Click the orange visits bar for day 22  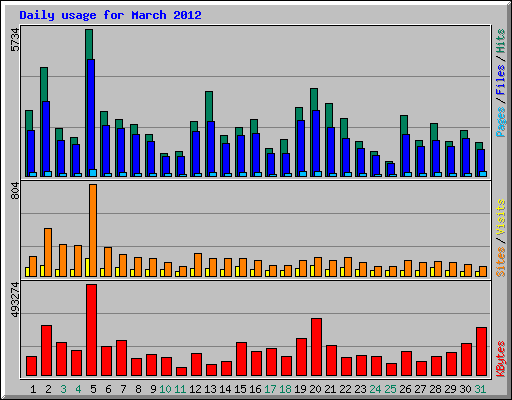pyautogui.click(x=348, y=267)
